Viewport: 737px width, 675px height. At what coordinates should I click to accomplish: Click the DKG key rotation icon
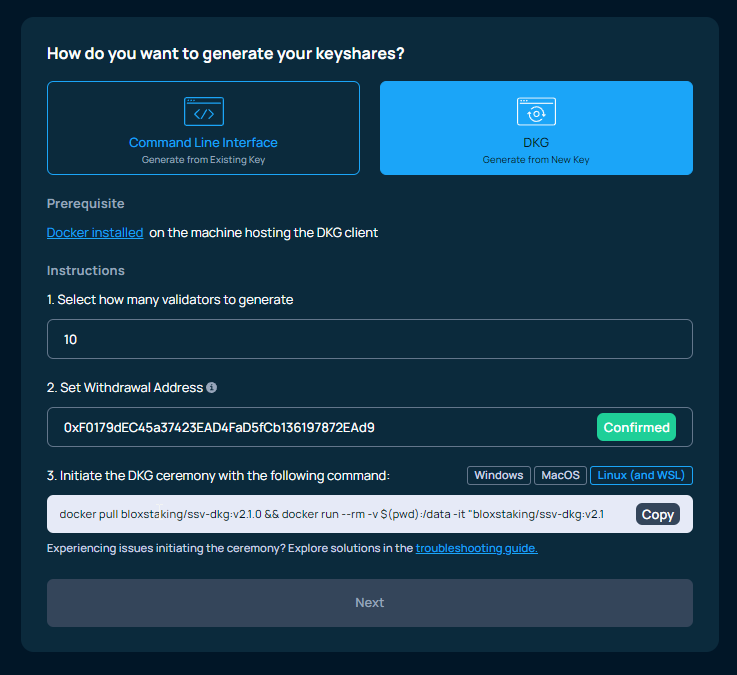pyautogui.click(x=536, y=111)
